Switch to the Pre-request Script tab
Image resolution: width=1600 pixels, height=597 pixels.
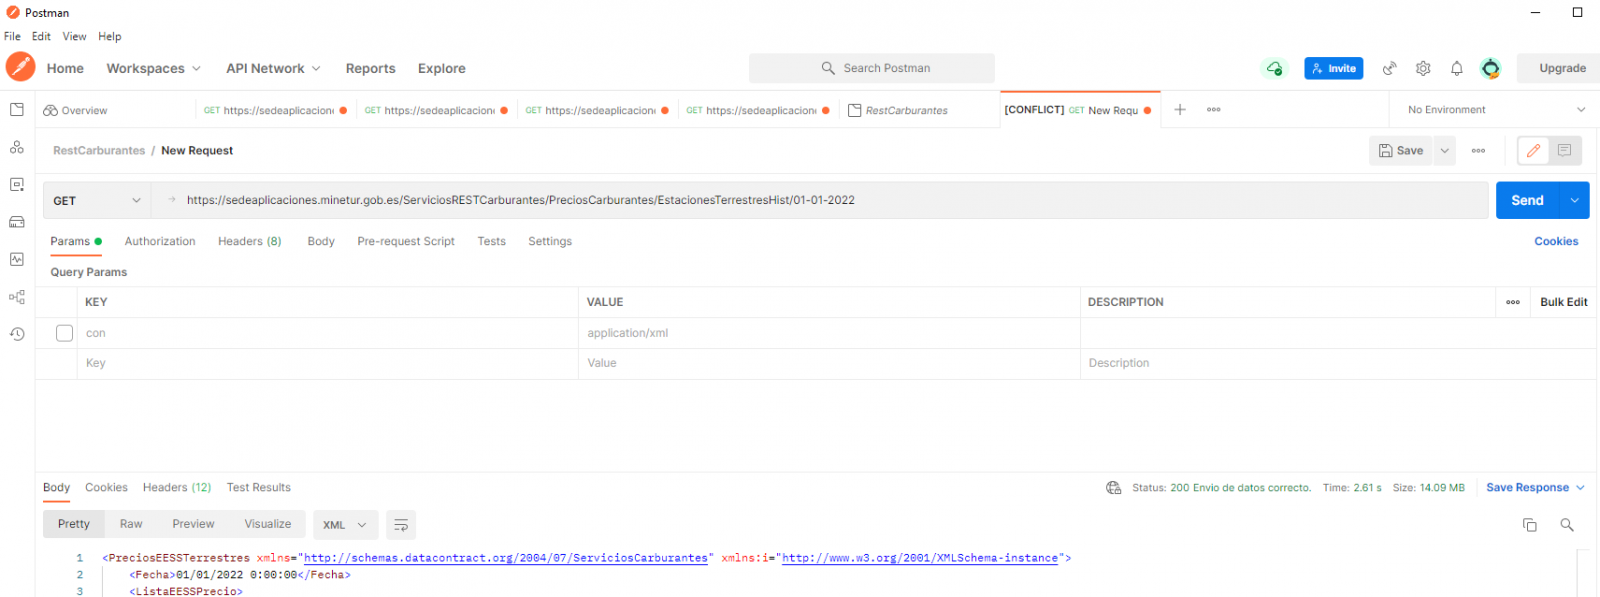(406, 241)
